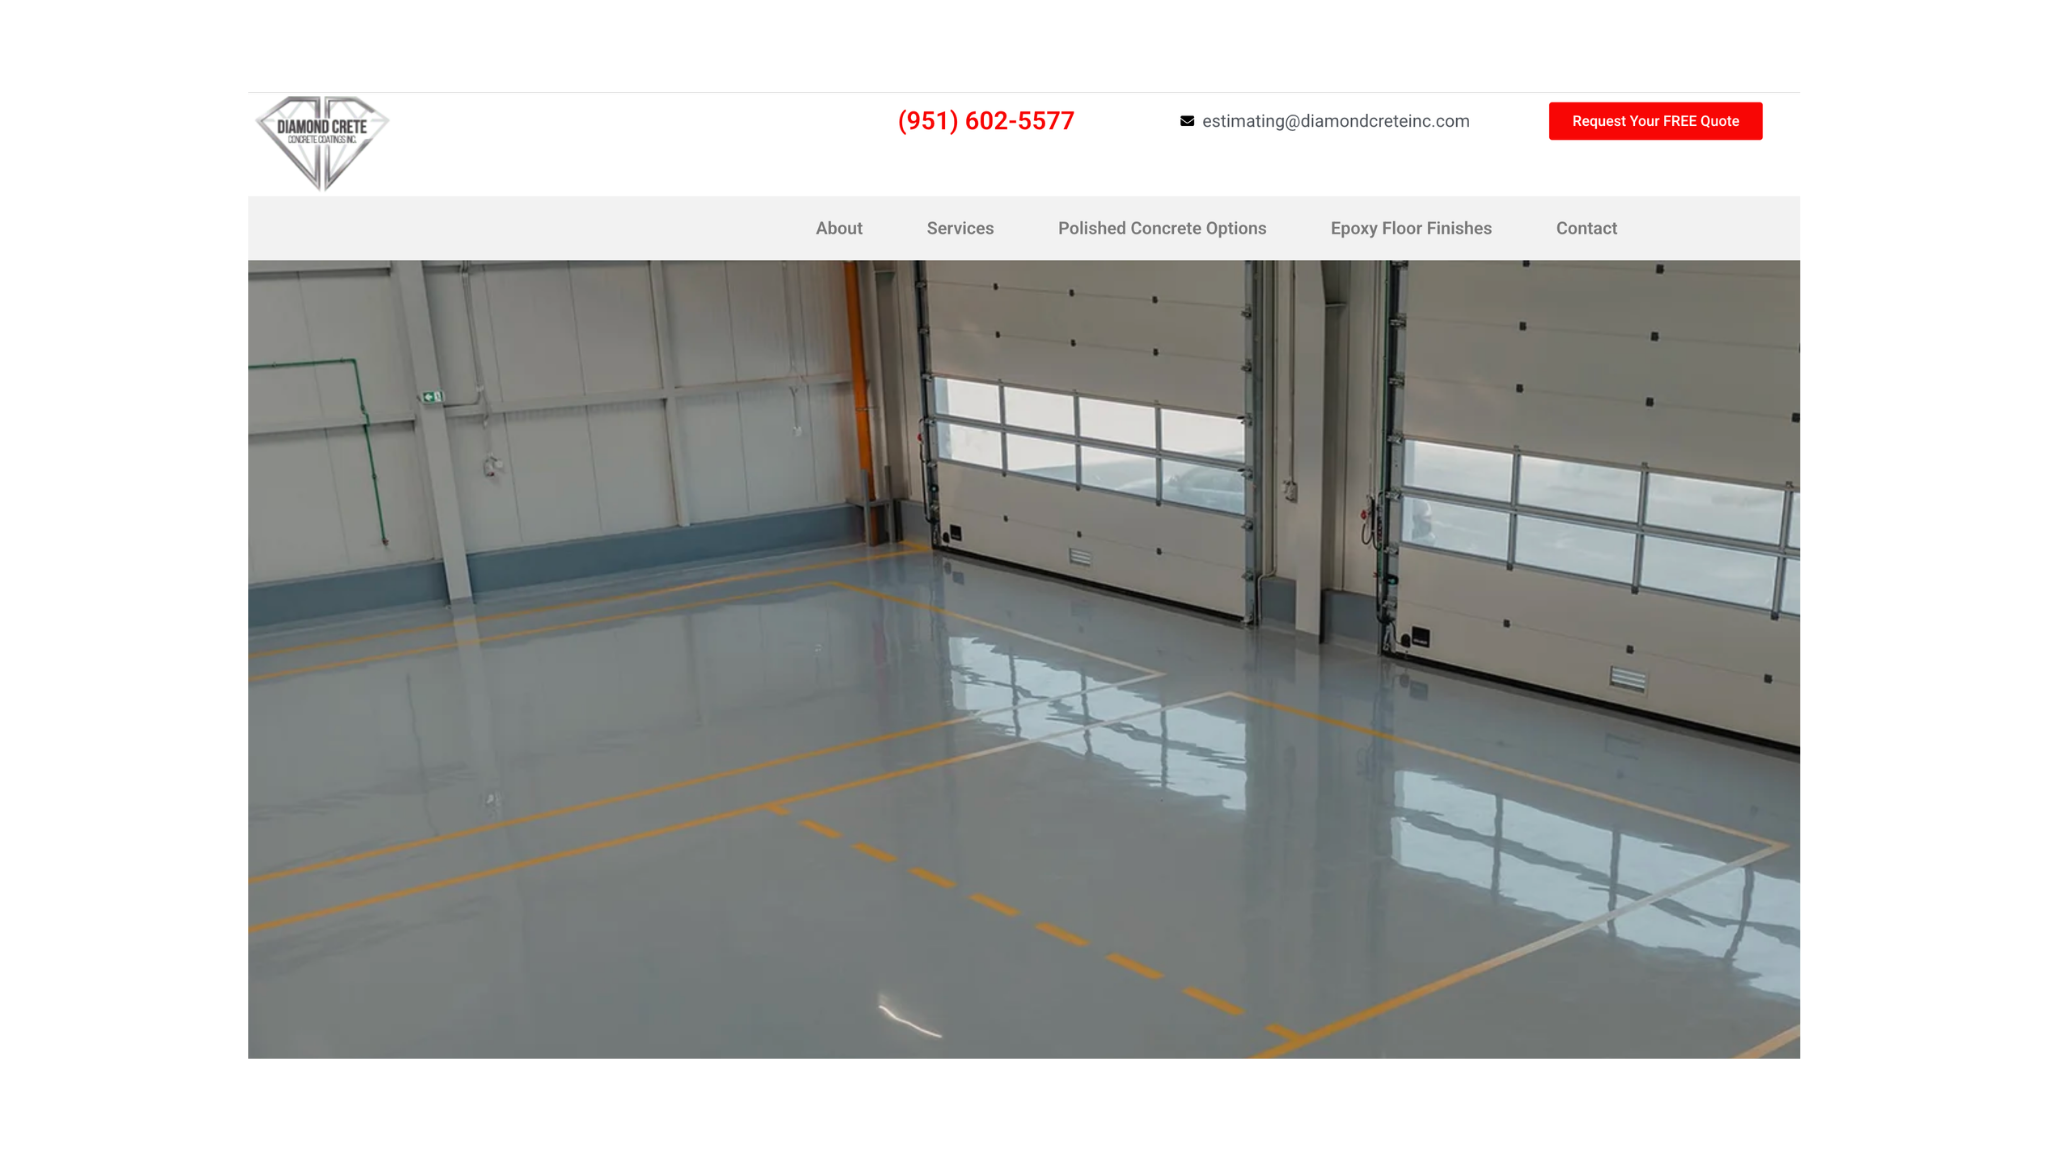Click the Diamond Crete diamond logo
2048x1152 pixels.
tap(322, 143)
